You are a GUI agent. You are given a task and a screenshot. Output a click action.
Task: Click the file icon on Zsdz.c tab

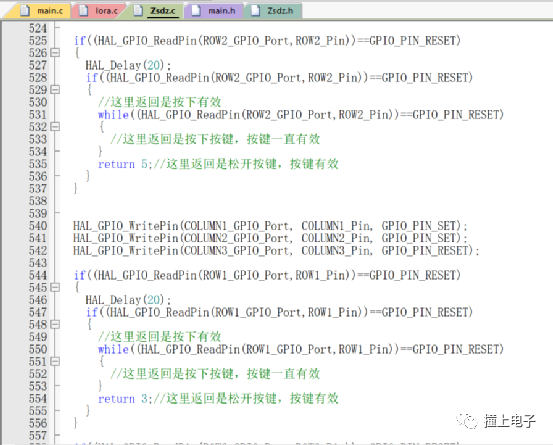[x=138, y=11]
